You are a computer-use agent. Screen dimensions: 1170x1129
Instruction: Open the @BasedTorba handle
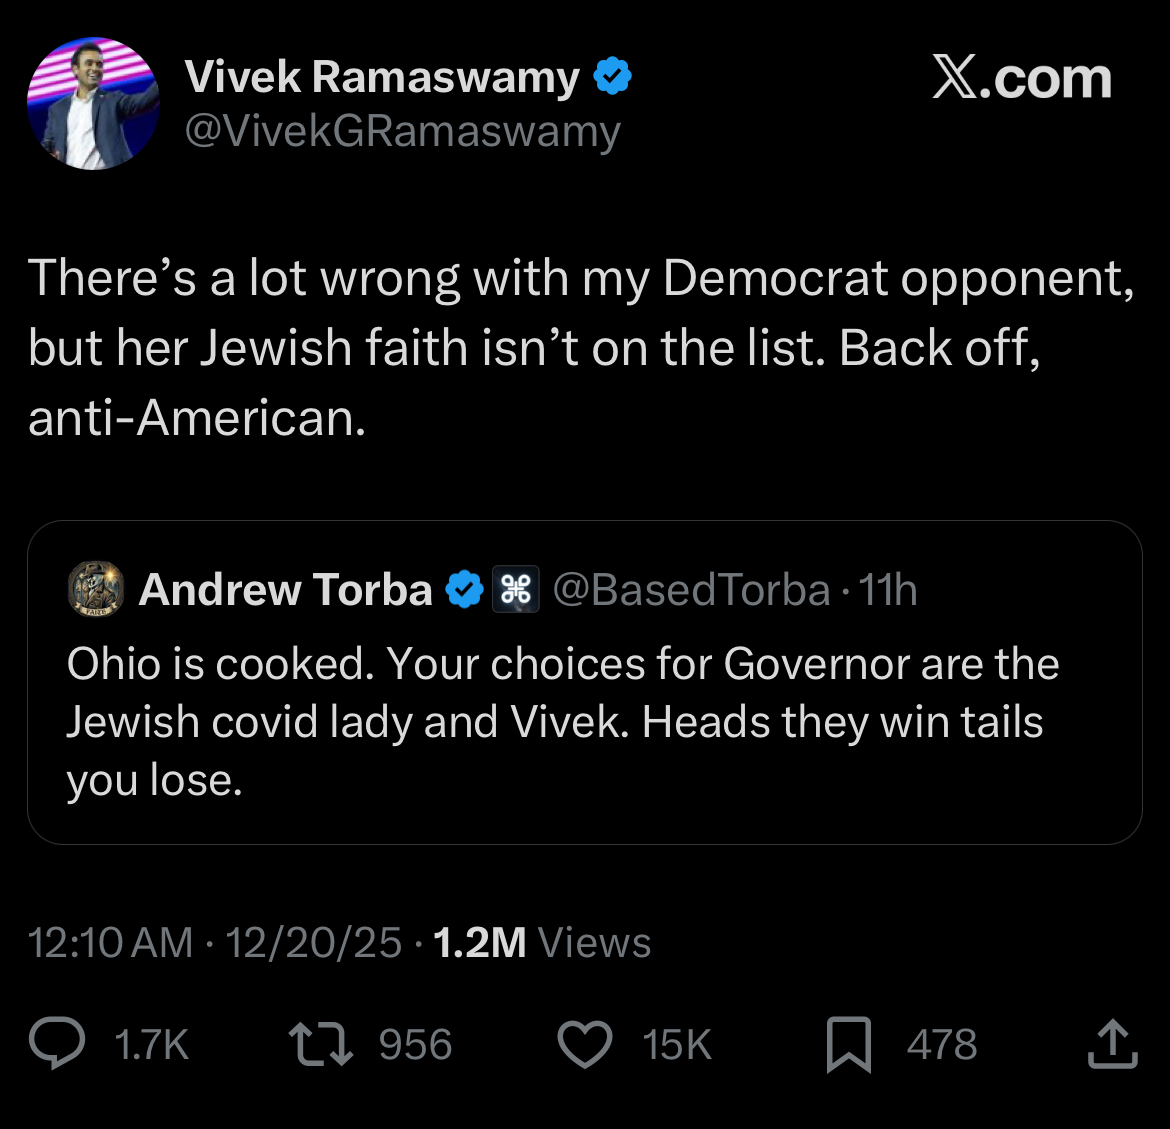[691, 590]
